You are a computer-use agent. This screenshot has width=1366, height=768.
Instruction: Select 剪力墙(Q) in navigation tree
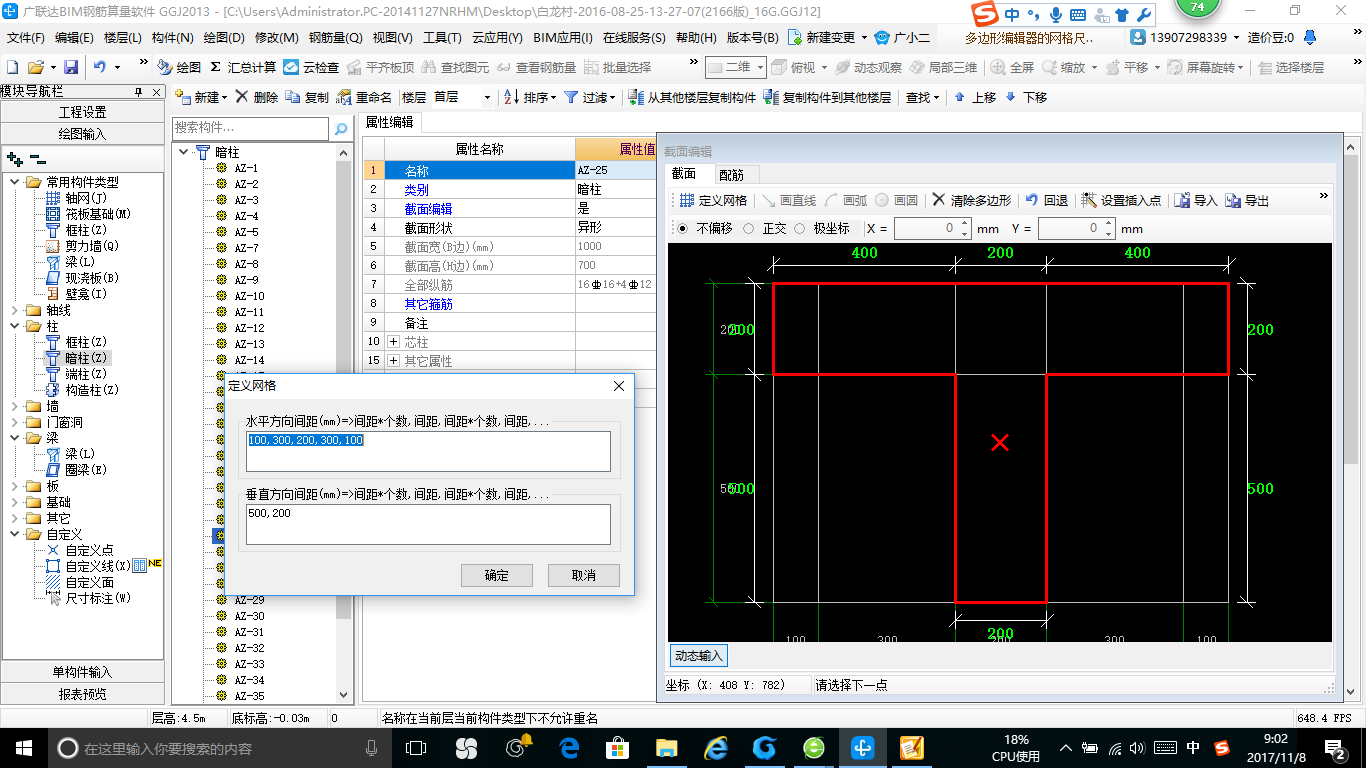tap(83, 246)
